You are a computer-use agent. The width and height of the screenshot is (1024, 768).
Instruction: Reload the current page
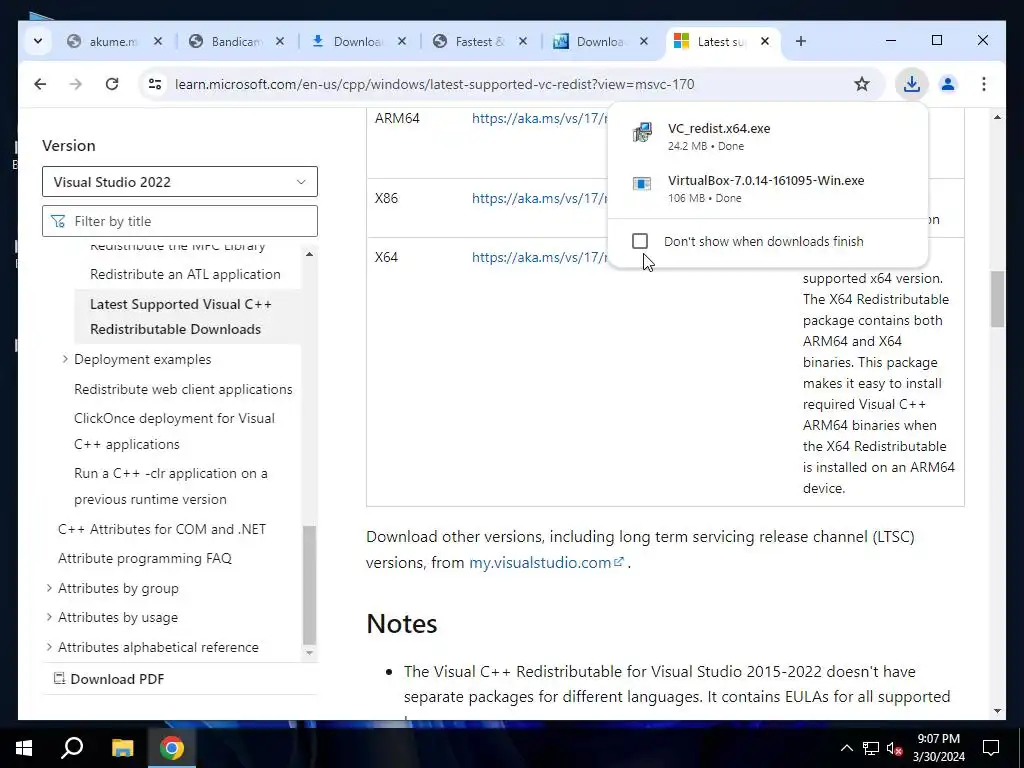coord(112,84)
